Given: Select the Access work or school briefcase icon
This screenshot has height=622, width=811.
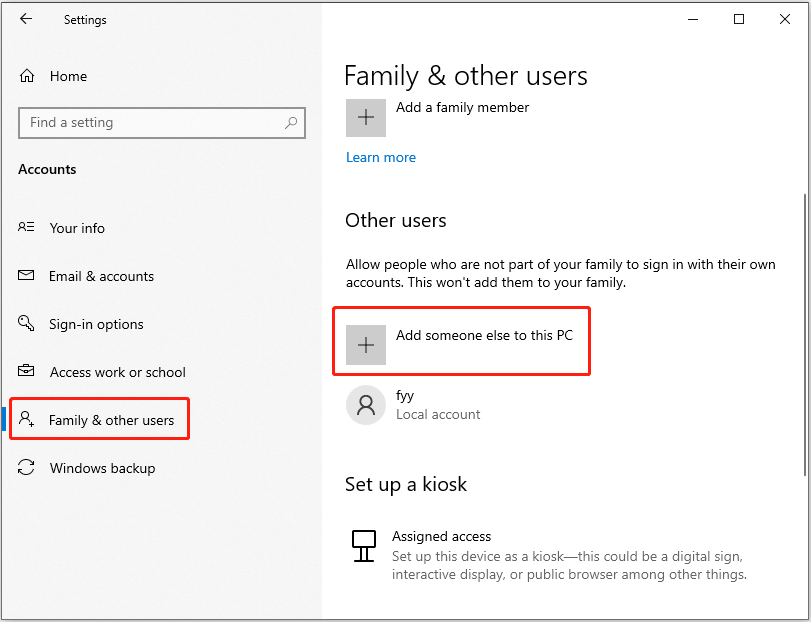Looking at the screenshot, I should pos(27,371).
